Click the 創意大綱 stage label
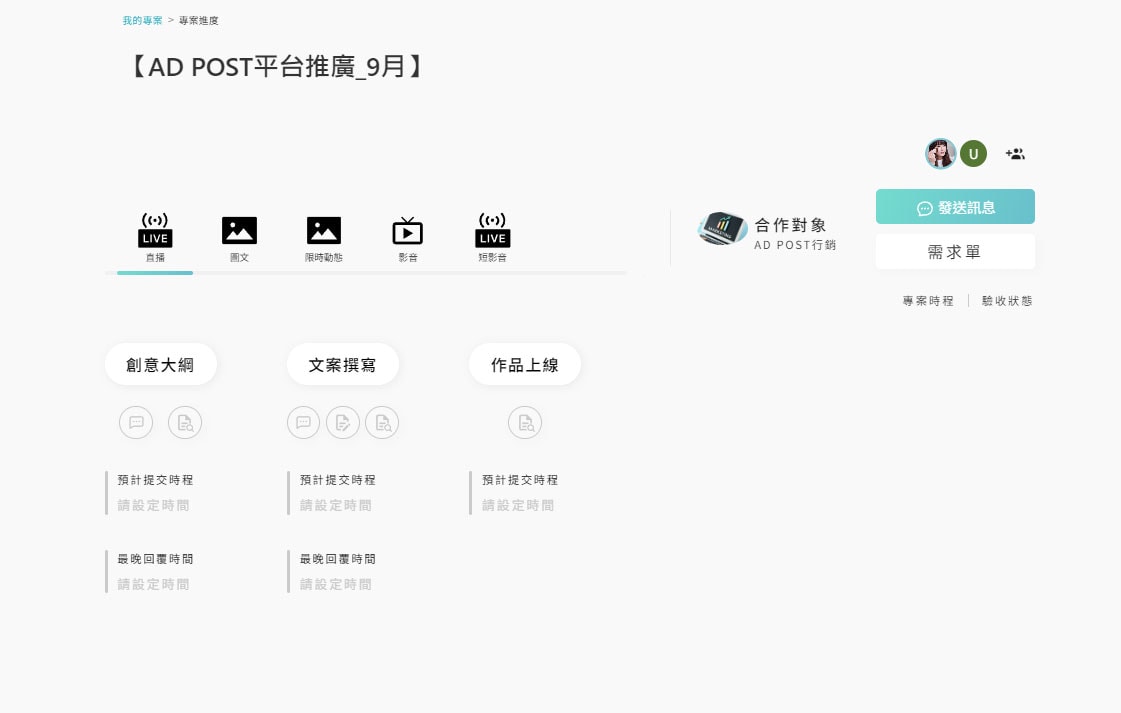The width and height of the screenshot is (1121, 713). (161, 364)
